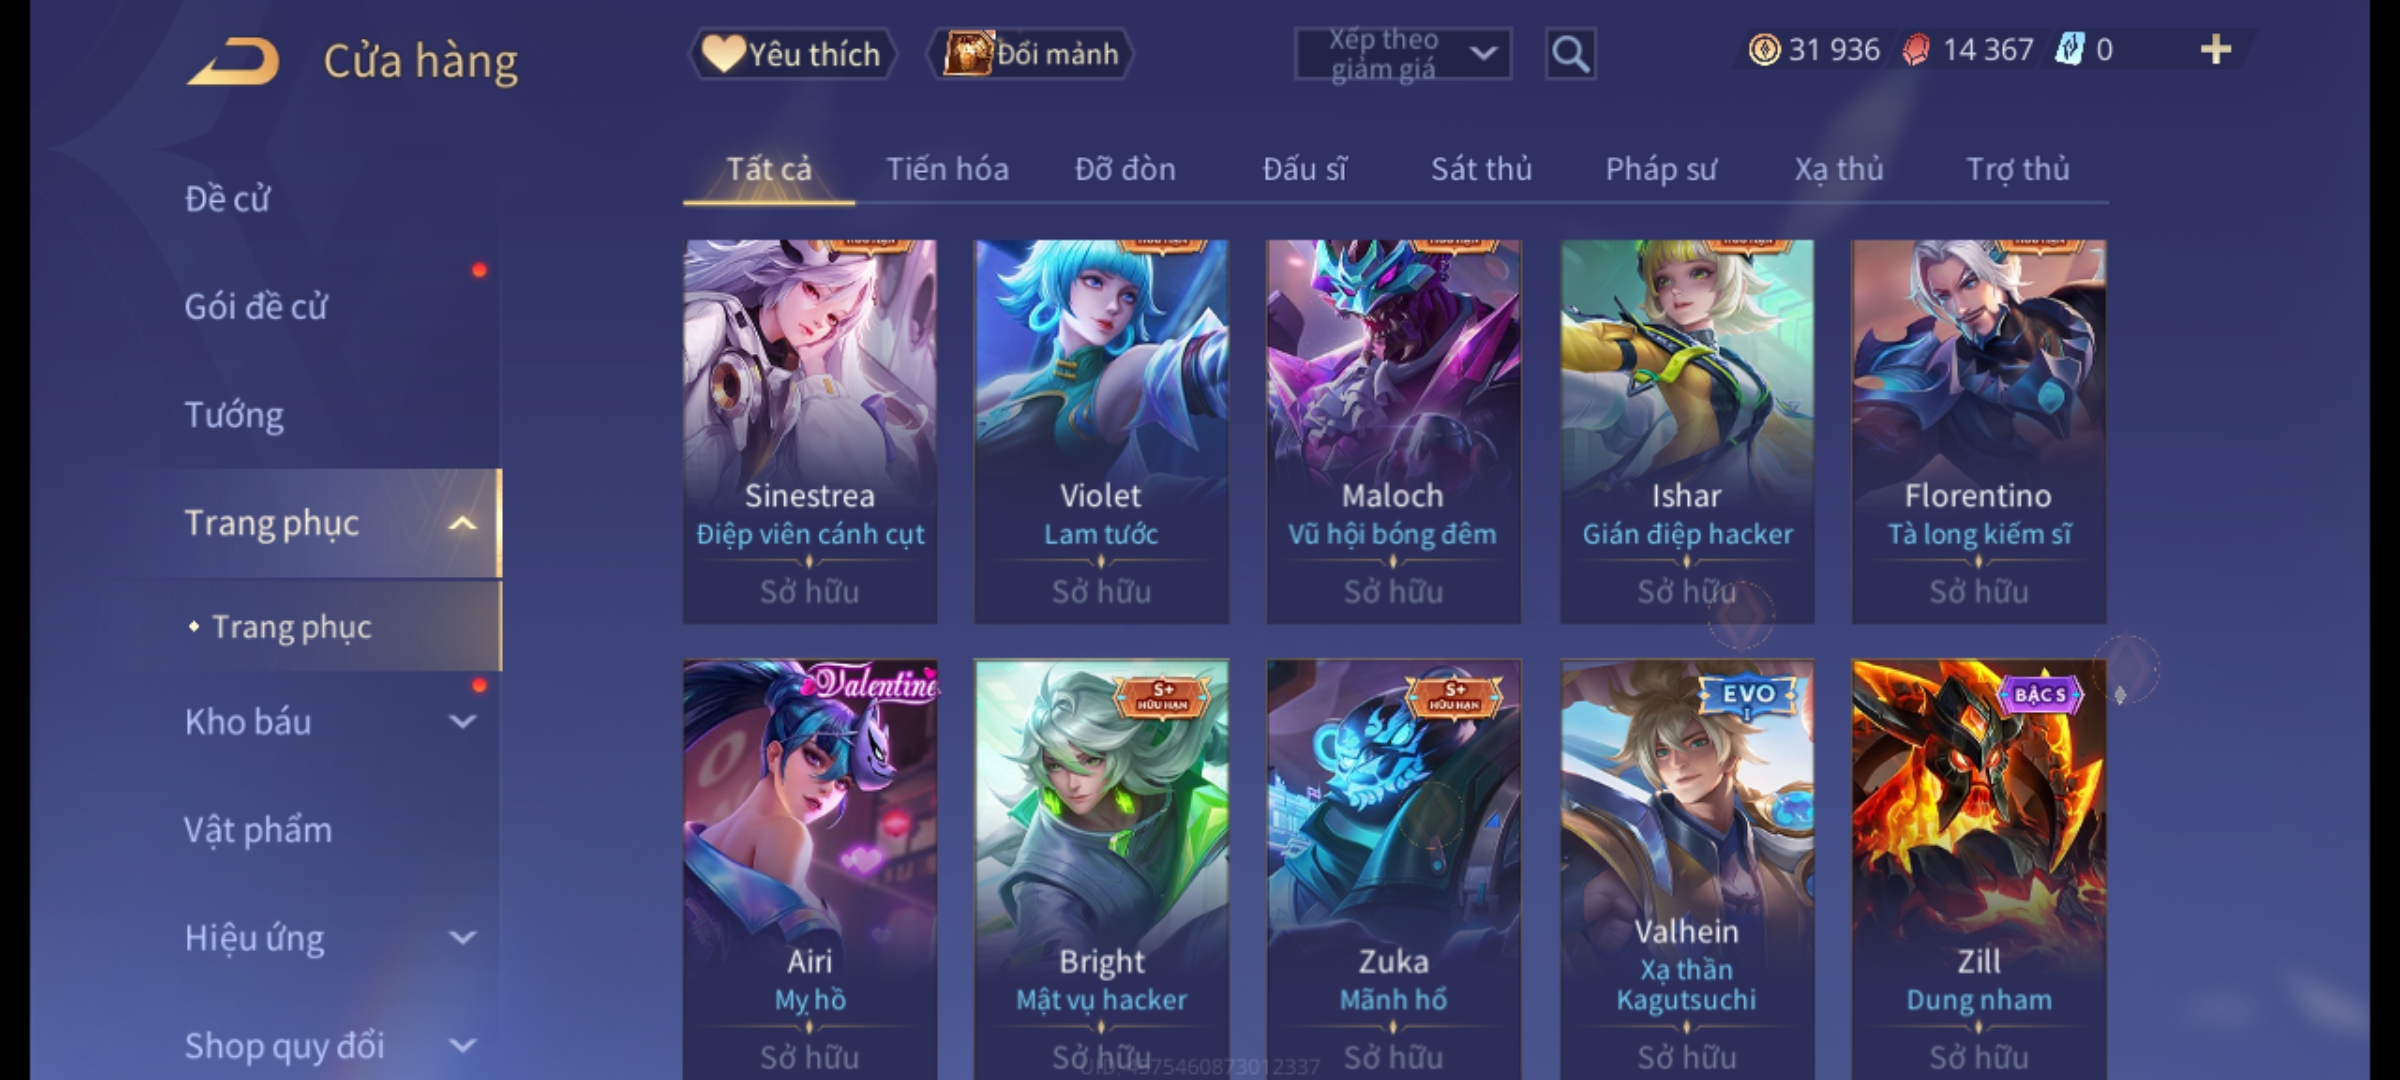Screen dimensions: 2400x1080
Task: Tap the blue voucher currency icon
Action: [x=2069, y=50]
